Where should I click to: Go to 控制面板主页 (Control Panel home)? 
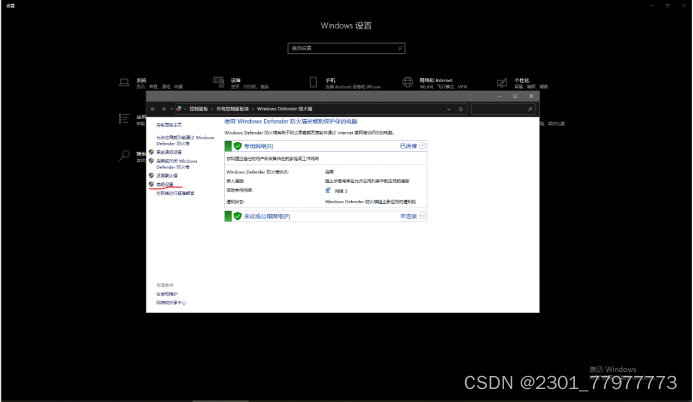coord(169,125)
